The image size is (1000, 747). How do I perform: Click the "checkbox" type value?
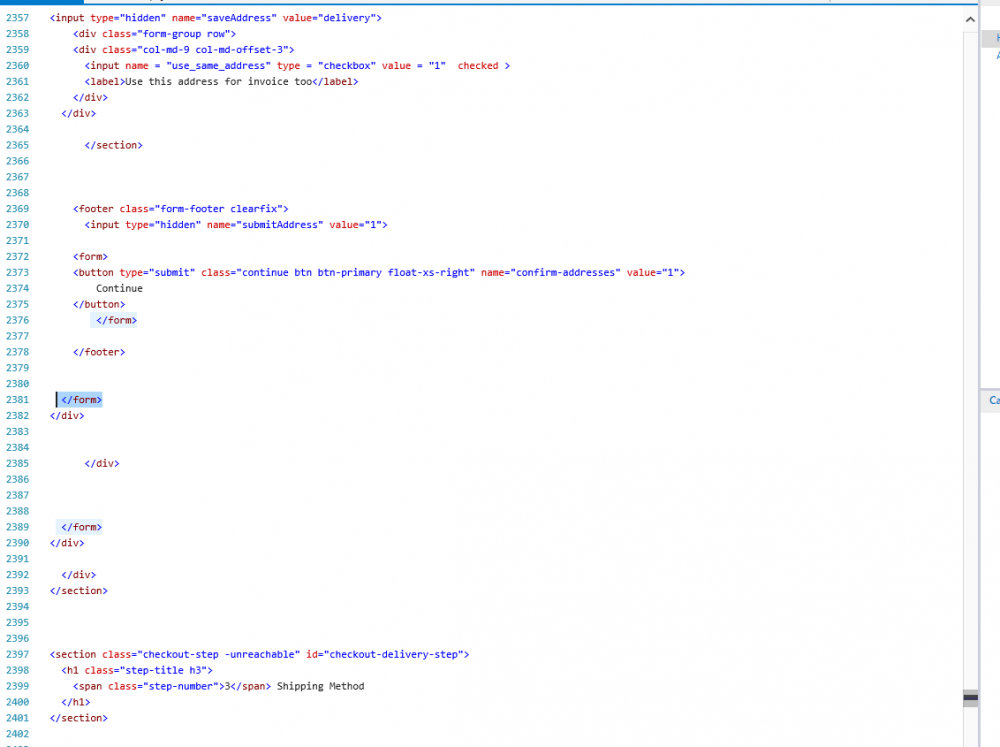point(347,66)
